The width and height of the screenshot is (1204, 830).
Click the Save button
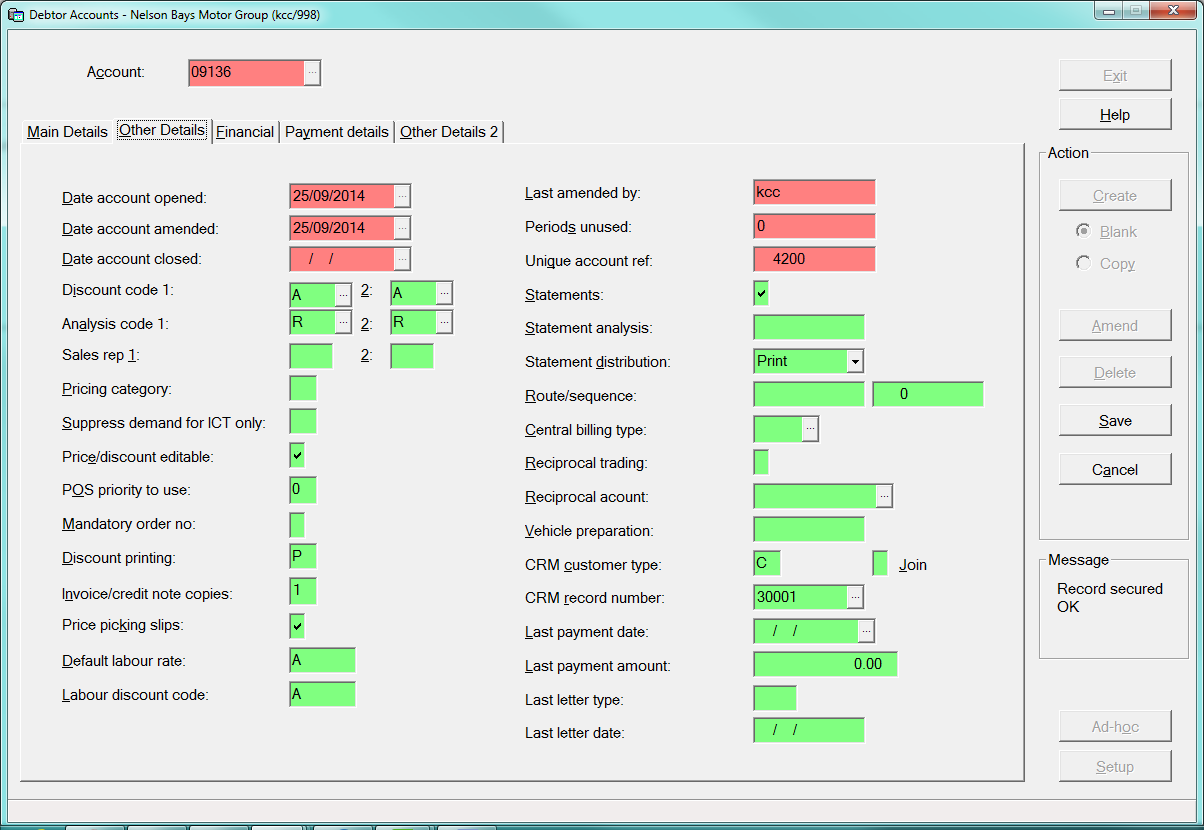[1115, 421]
